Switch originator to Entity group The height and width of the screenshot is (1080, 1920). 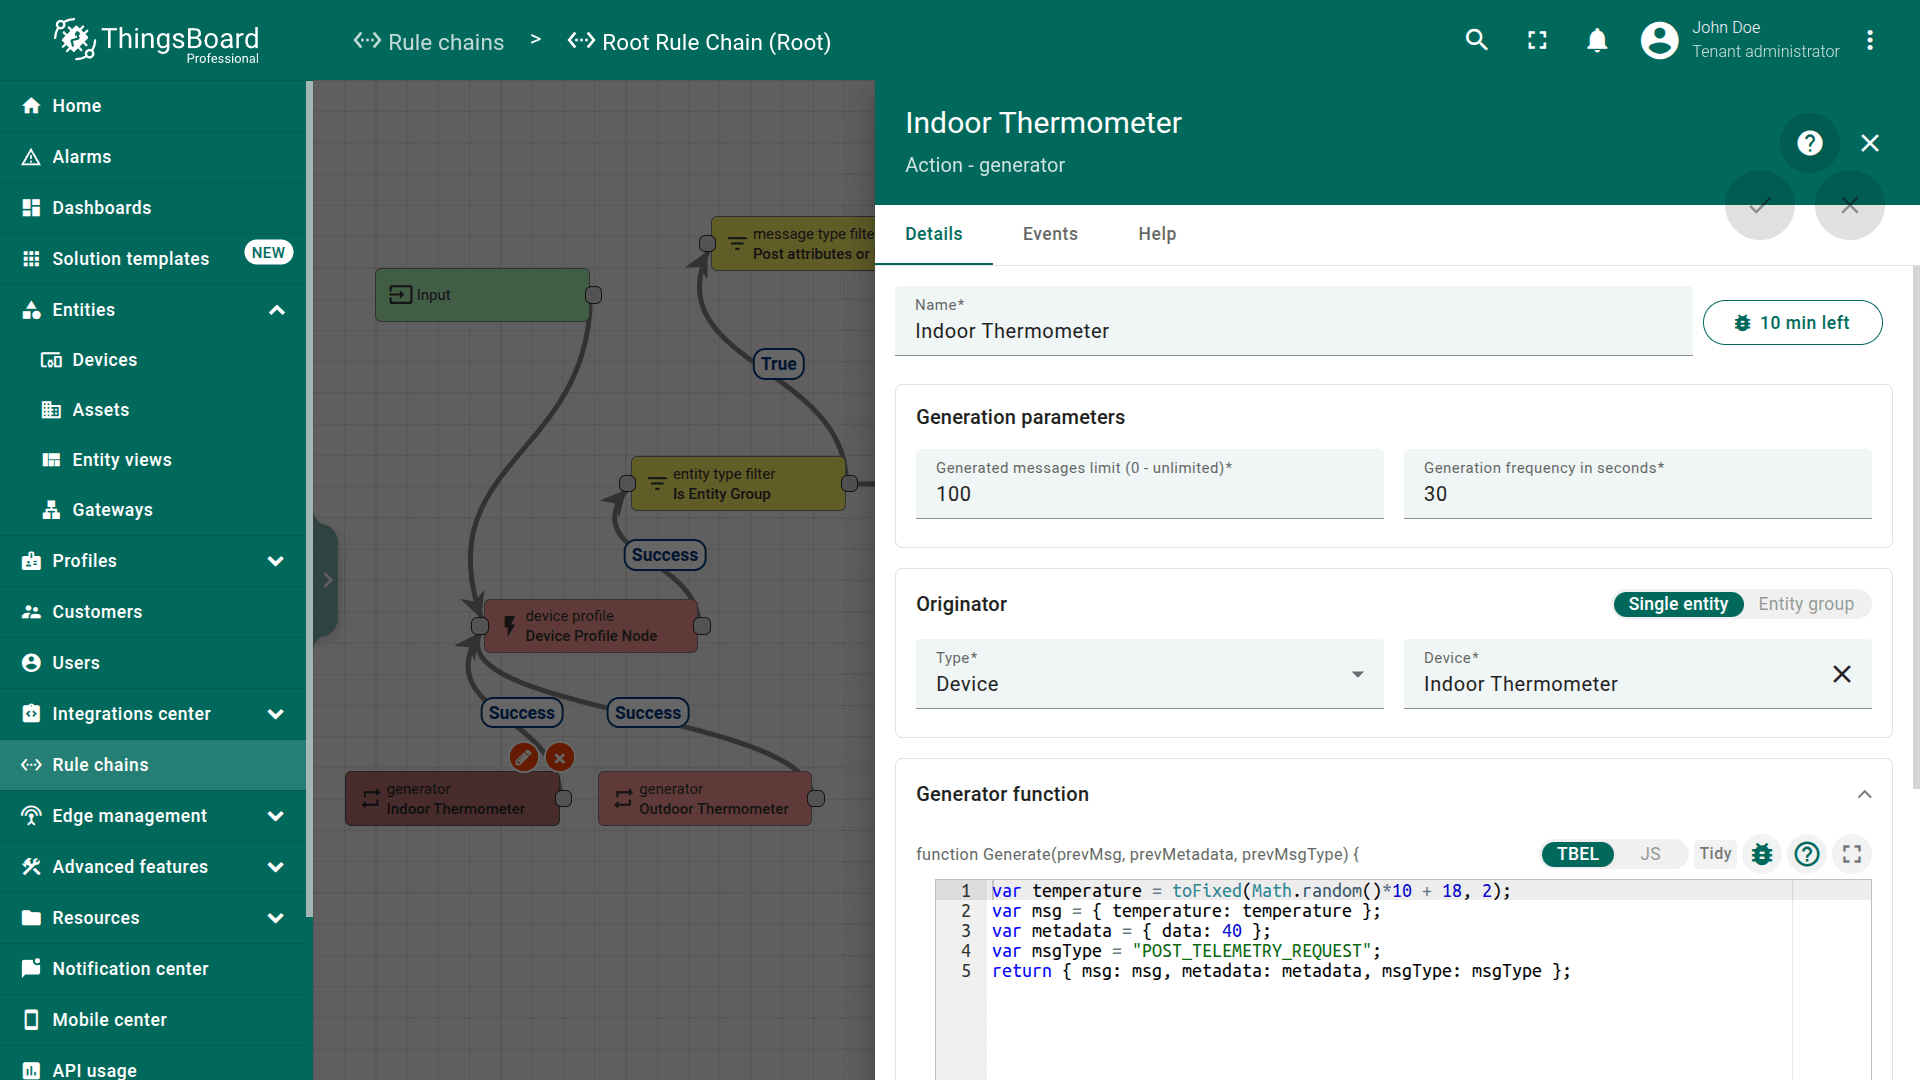point(1805,604)
